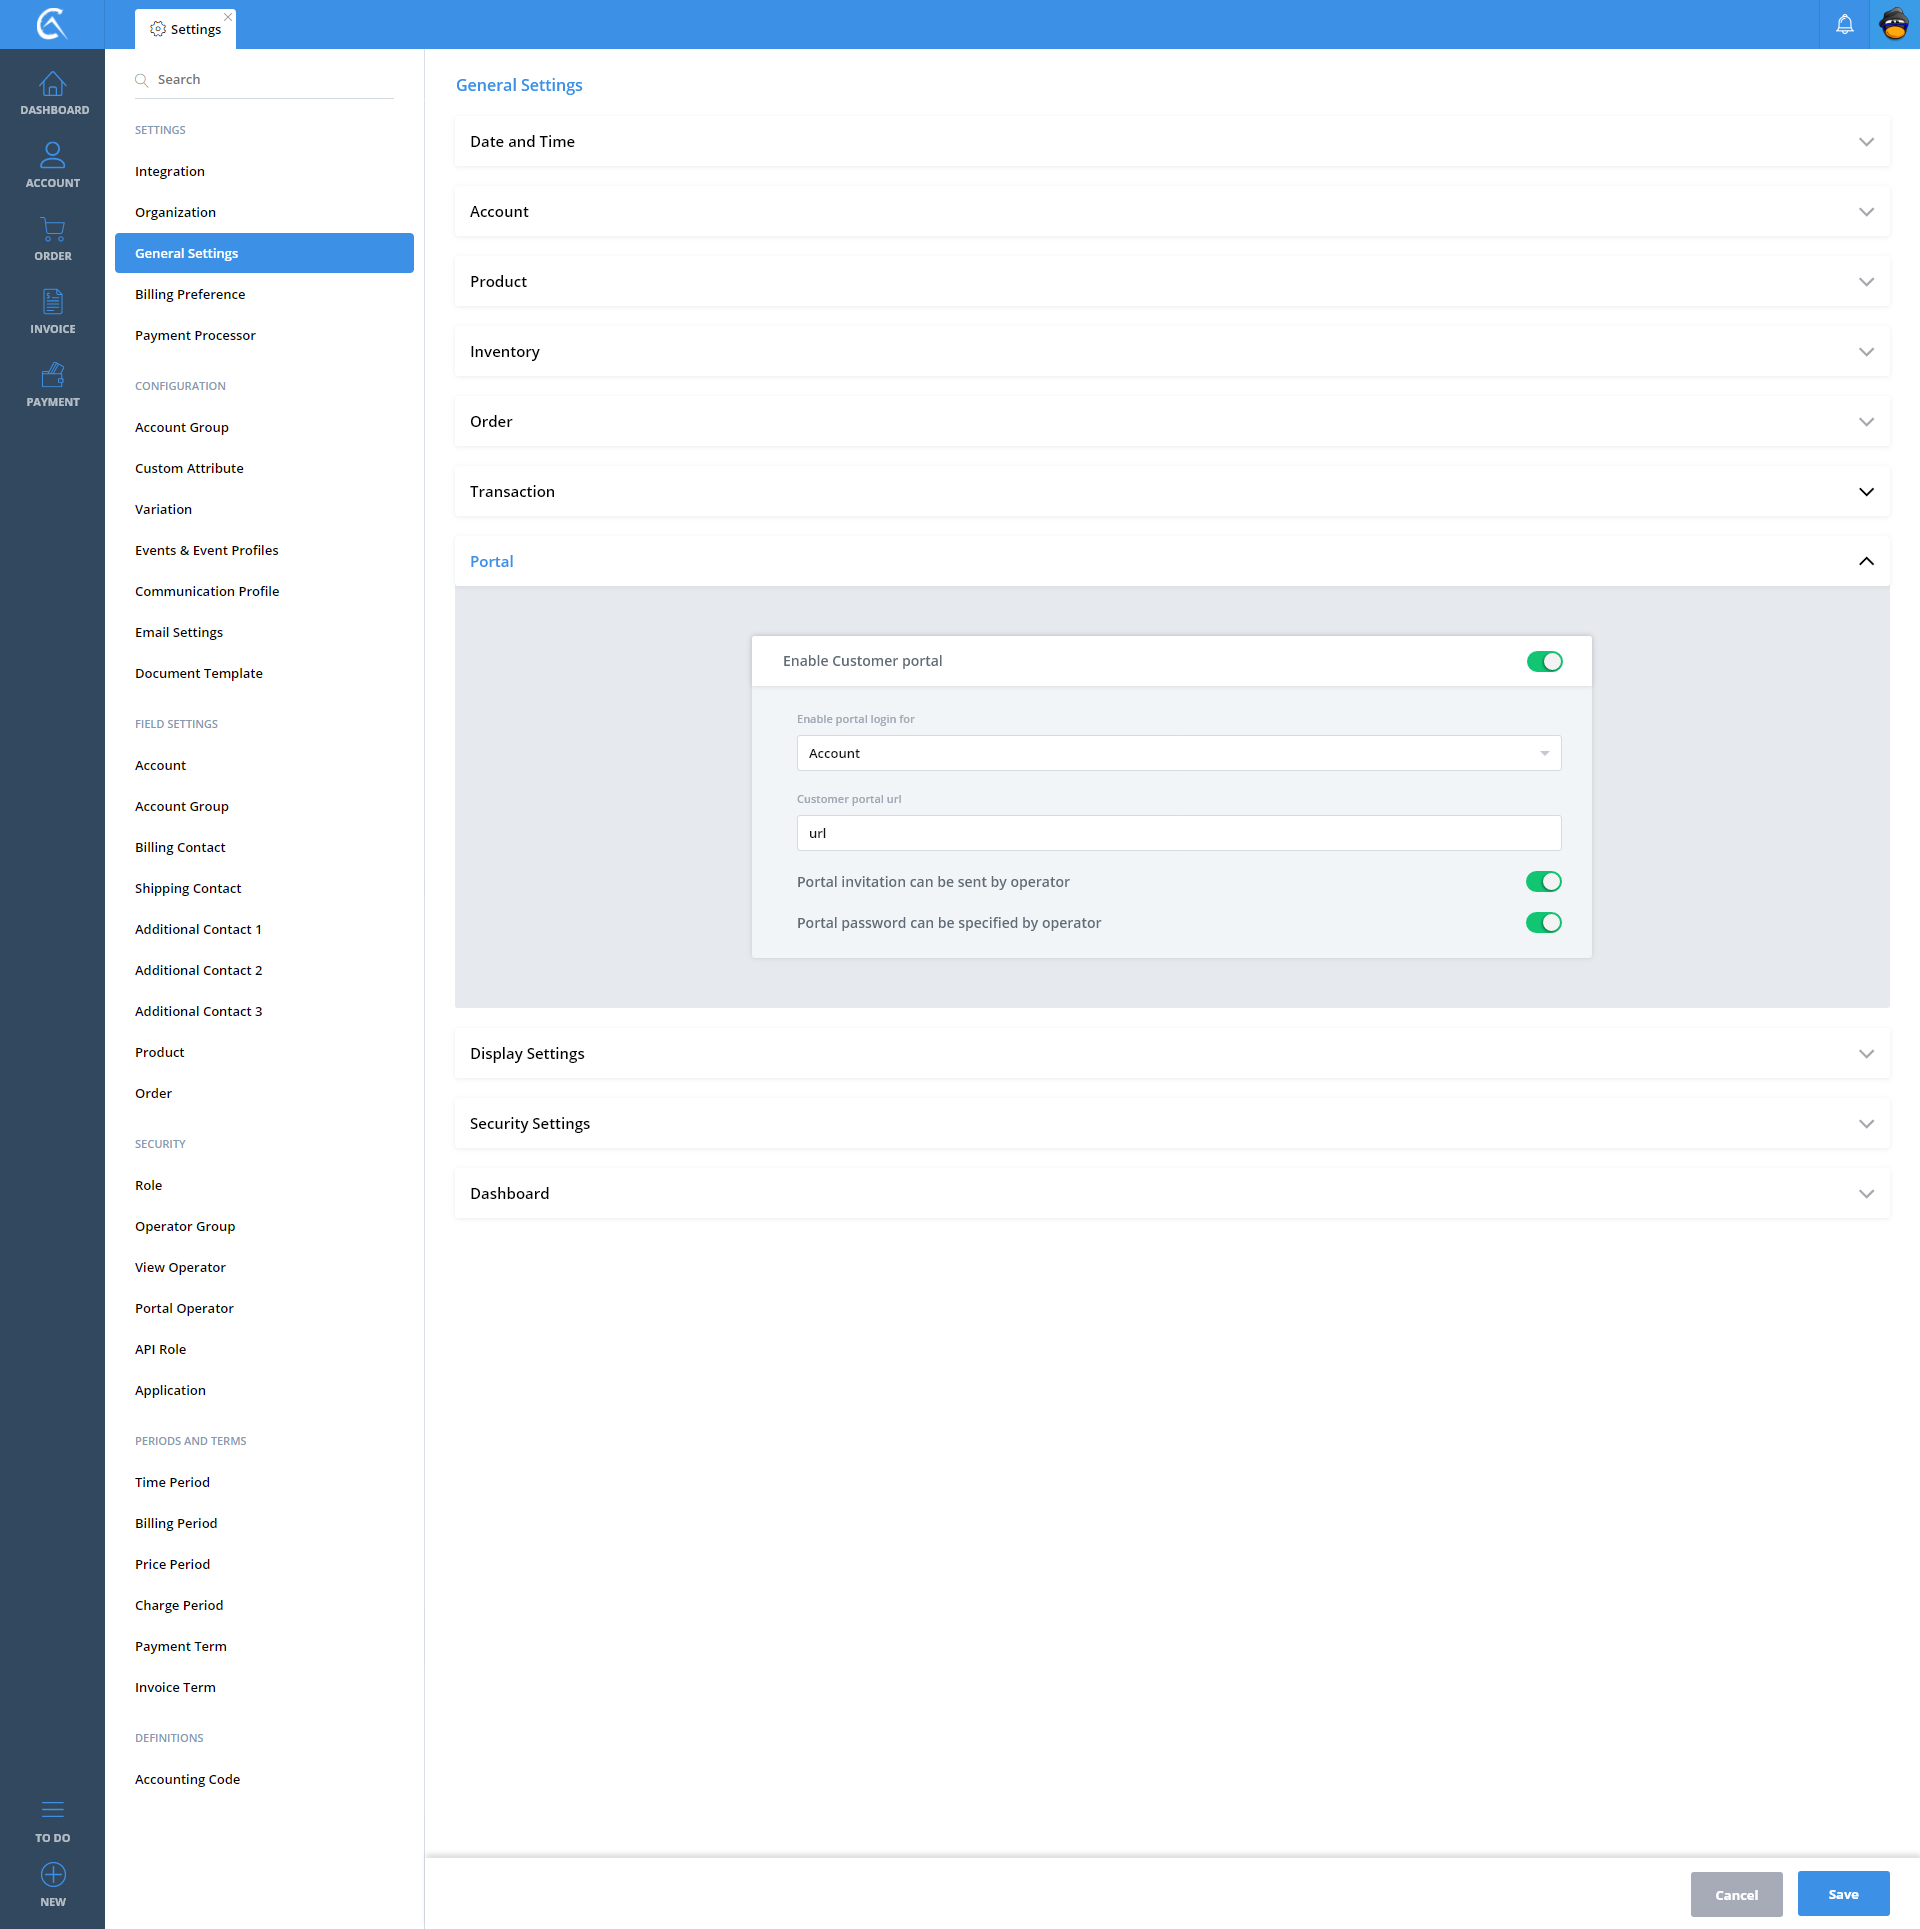Click the Account person icon
Image resolution: width=1920 pixels, height=1929 pixels.
[52, 156]
